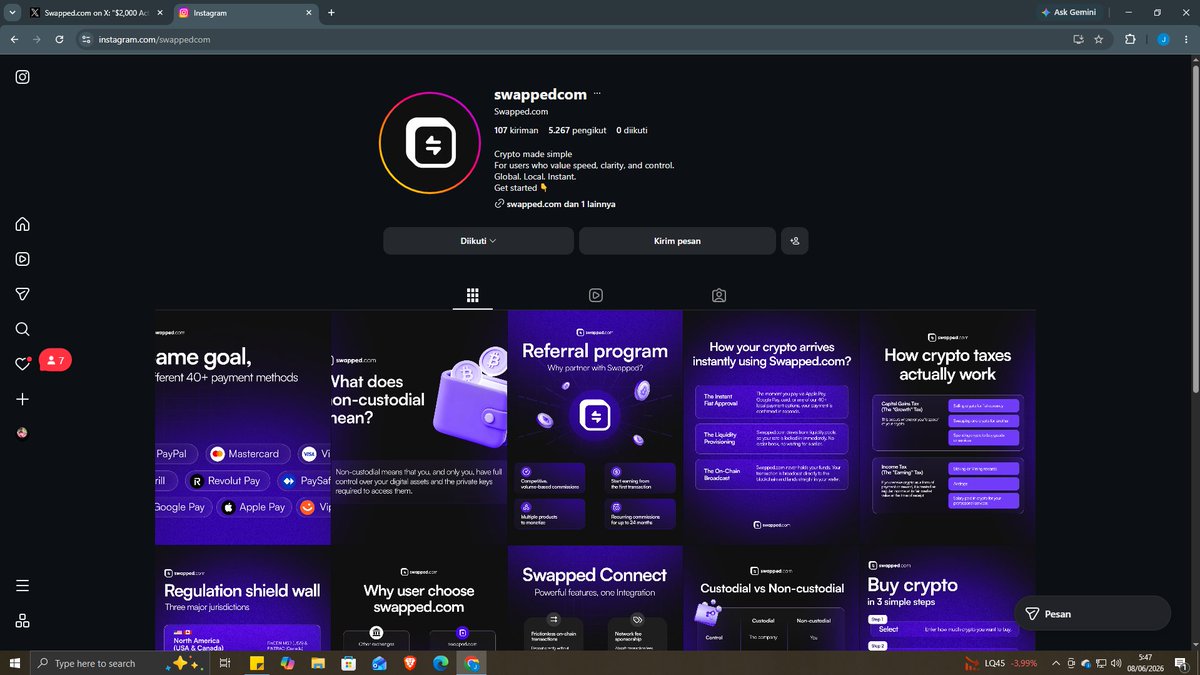Open Why user choose swapped.com post
Image resolution: width=1200 pixels, height=675 pixels.
(x=419, y=598)
